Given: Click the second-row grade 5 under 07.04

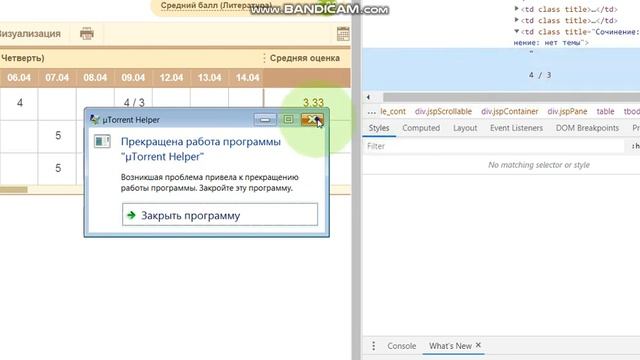Looking at the screenshot, I should click(58, 136).
